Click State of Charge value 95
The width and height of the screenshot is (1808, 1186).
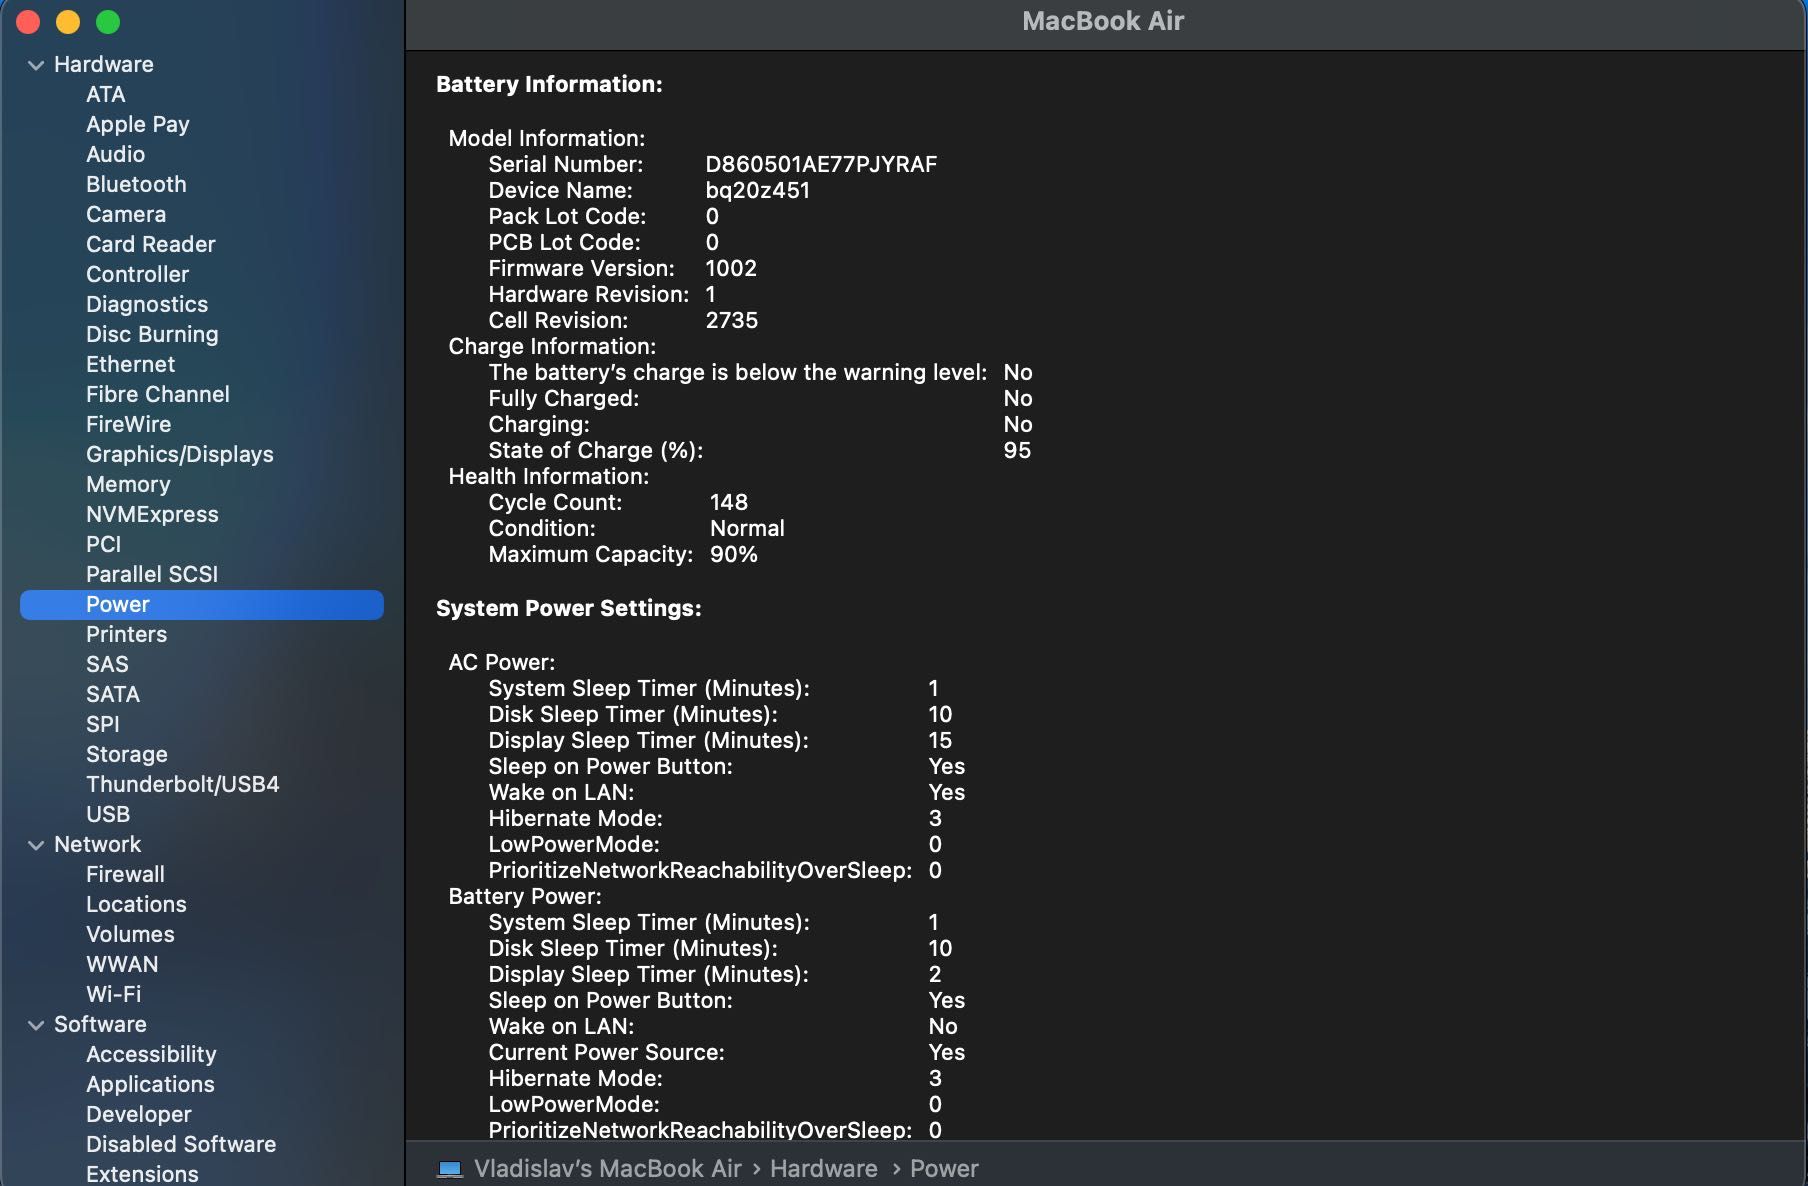pos(1017,450)
